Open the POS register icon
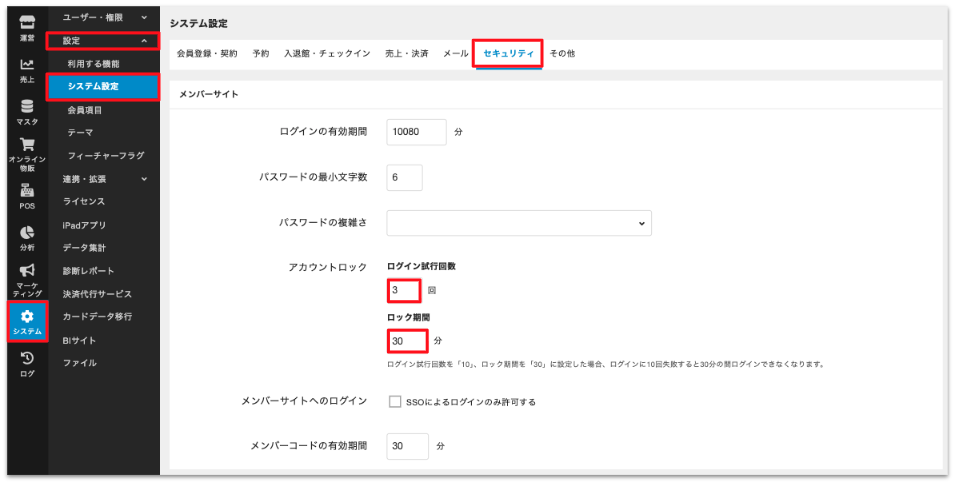955x483 pixels. (x=27, y=196)
